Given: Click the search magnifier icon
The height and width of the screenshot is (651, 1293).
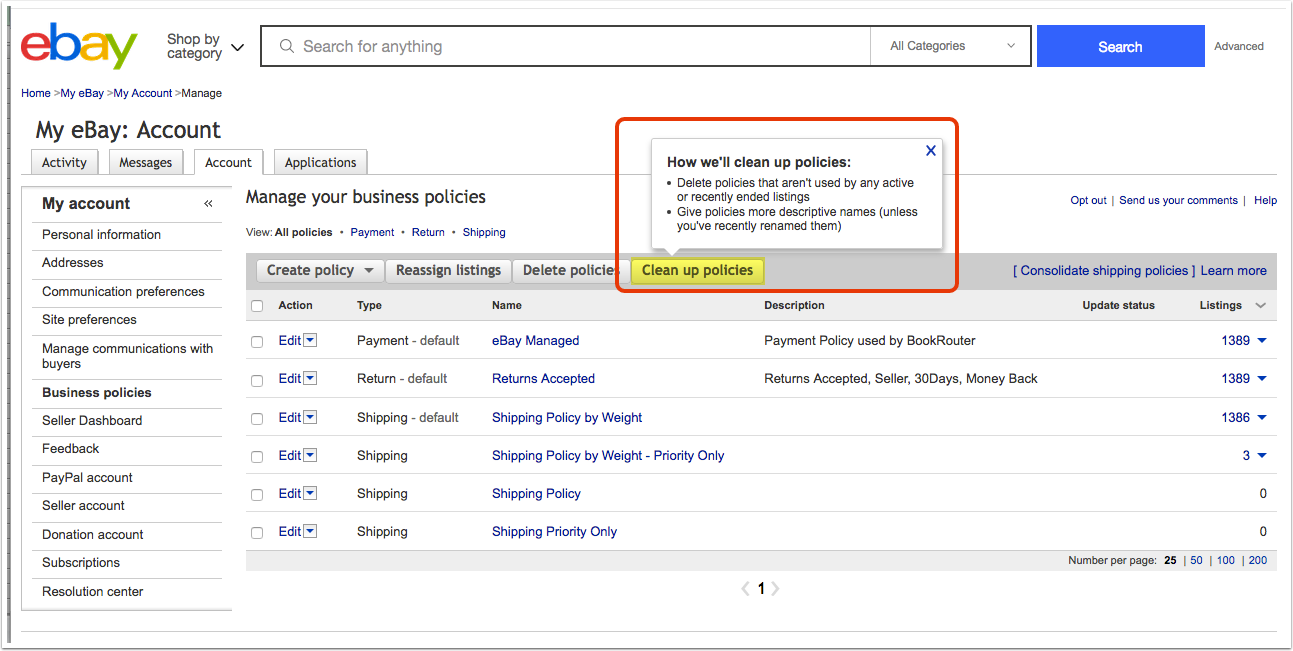Looking at the screenshot, I should coord(287,46).
